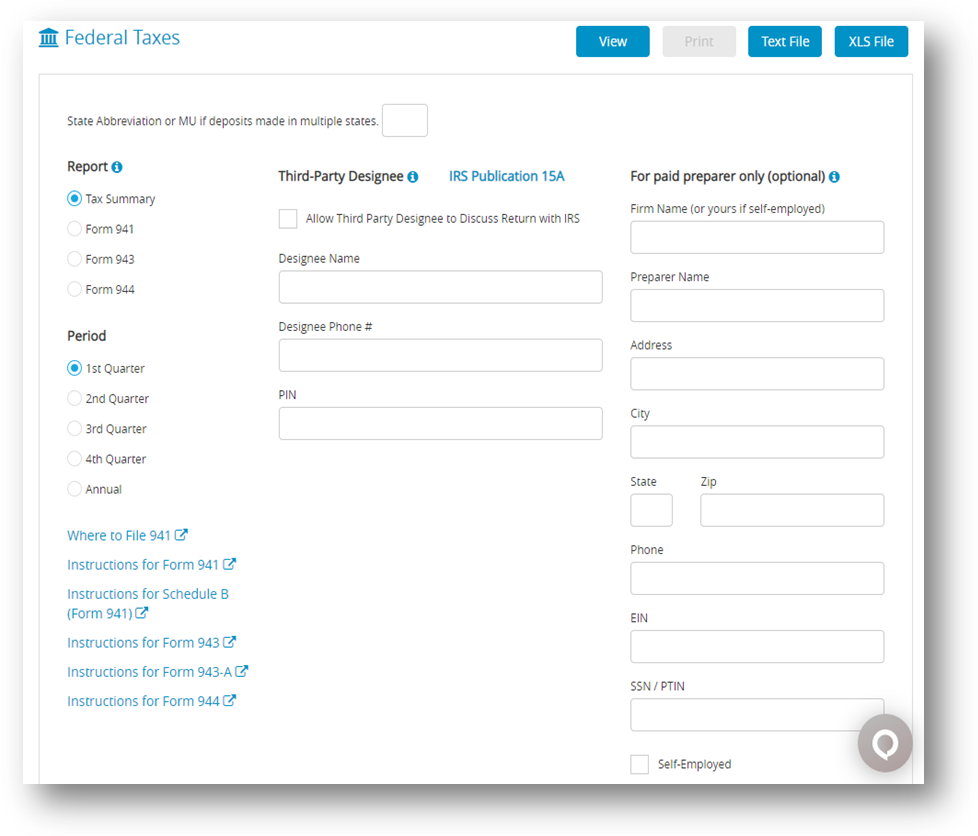Viewport: 978px width, 836px height.
Task: Click the View button
Action: coord(612,41)
